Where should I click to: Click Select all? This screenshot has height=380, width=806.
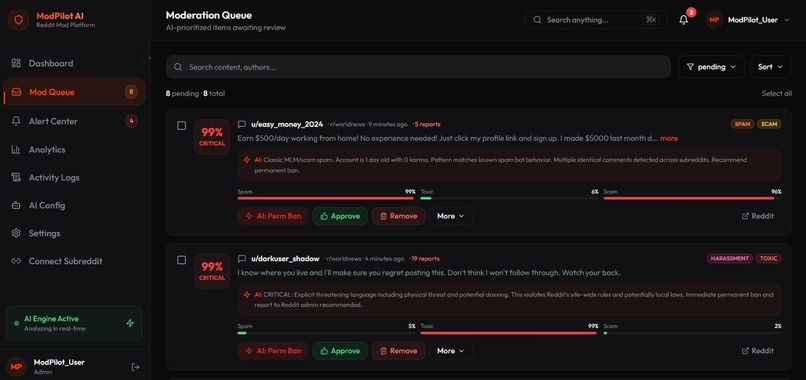(777, 94)
